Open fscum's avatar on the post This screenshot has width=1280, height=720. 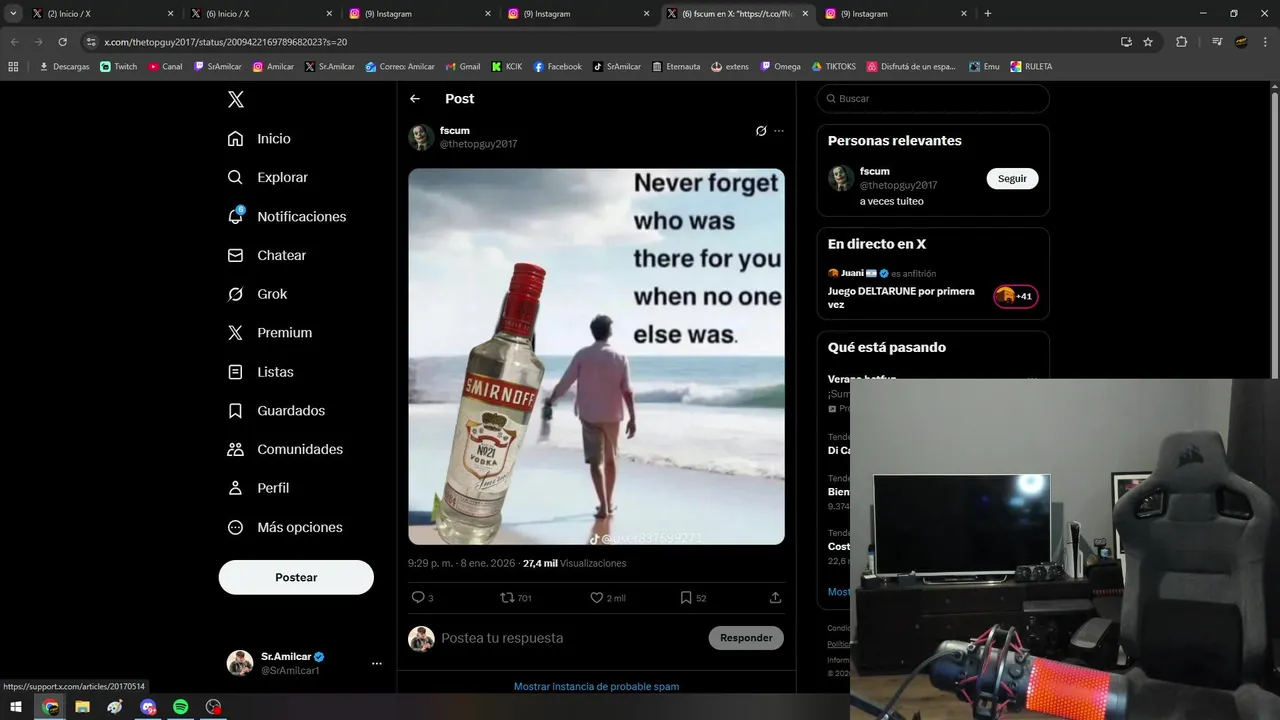(421, 137)
